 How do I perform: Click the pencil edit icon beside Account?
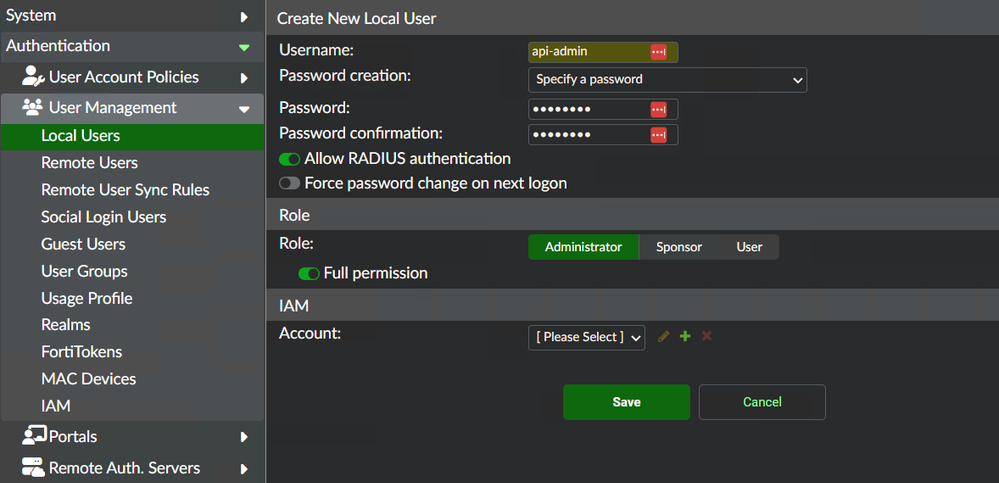click(x=664, y=337)
